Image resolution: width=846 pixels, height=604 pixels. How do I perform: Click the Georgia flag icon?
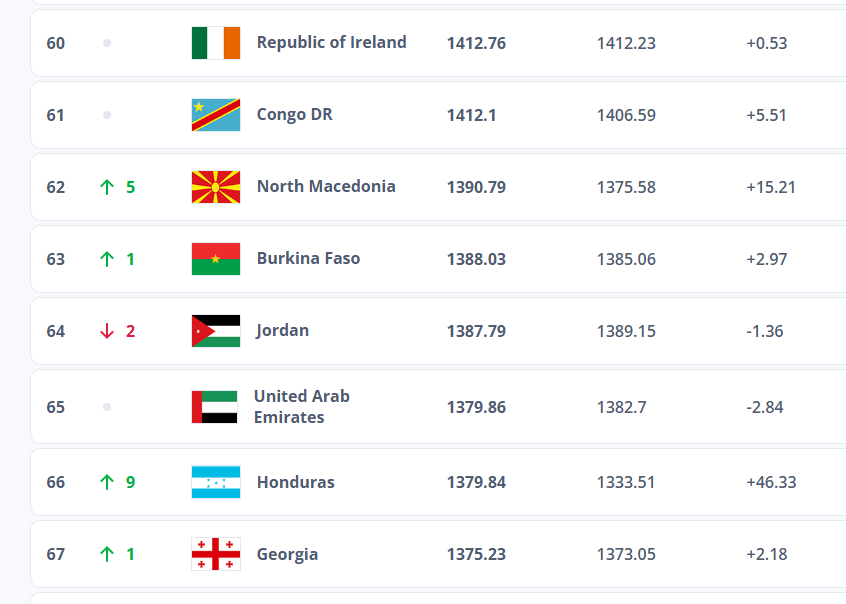216,554
